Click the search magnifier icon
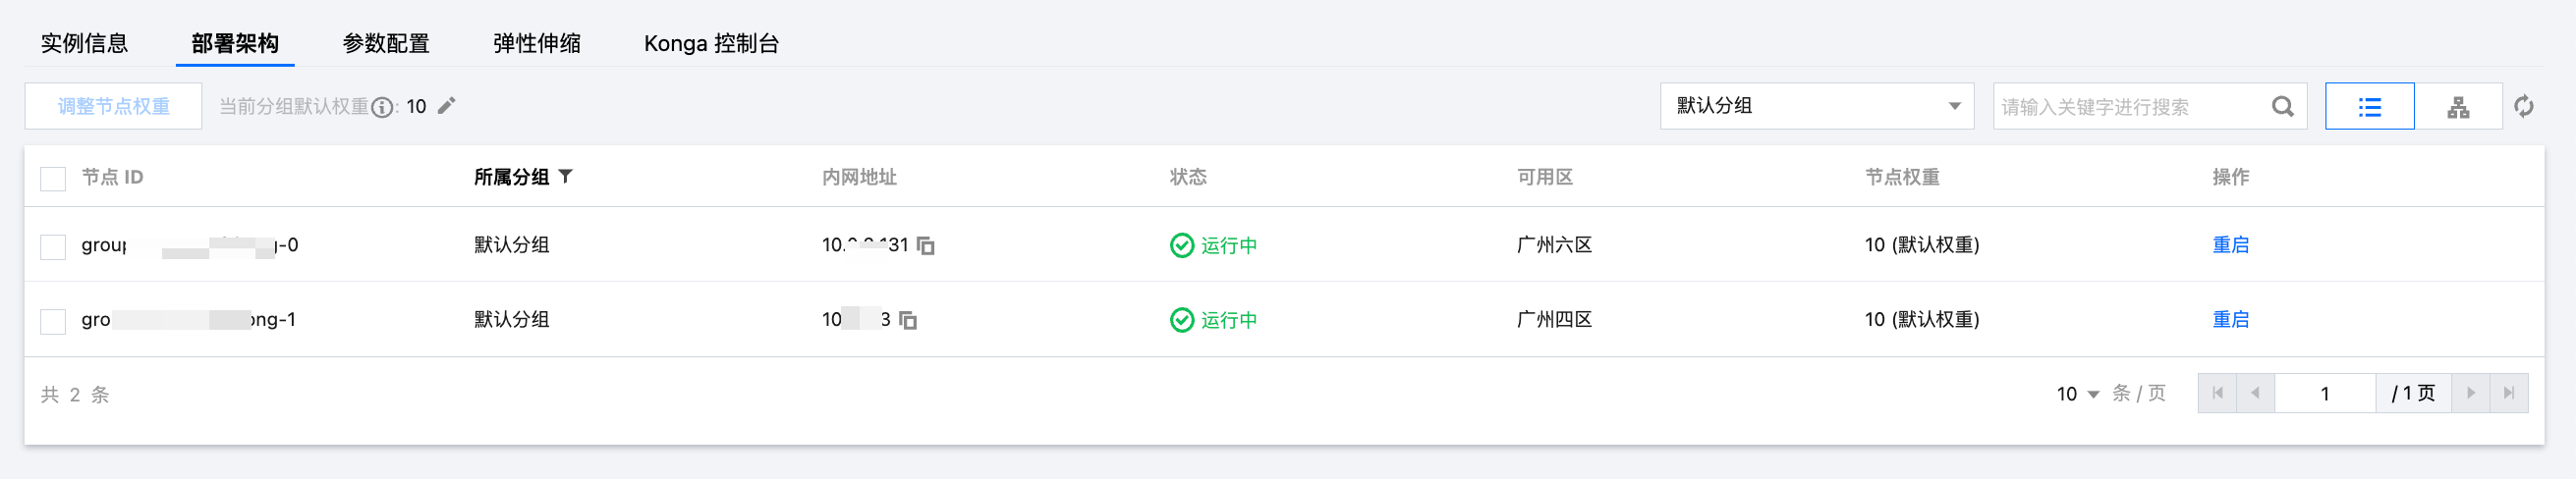 pyautogui.click(x=2282, y=106)
